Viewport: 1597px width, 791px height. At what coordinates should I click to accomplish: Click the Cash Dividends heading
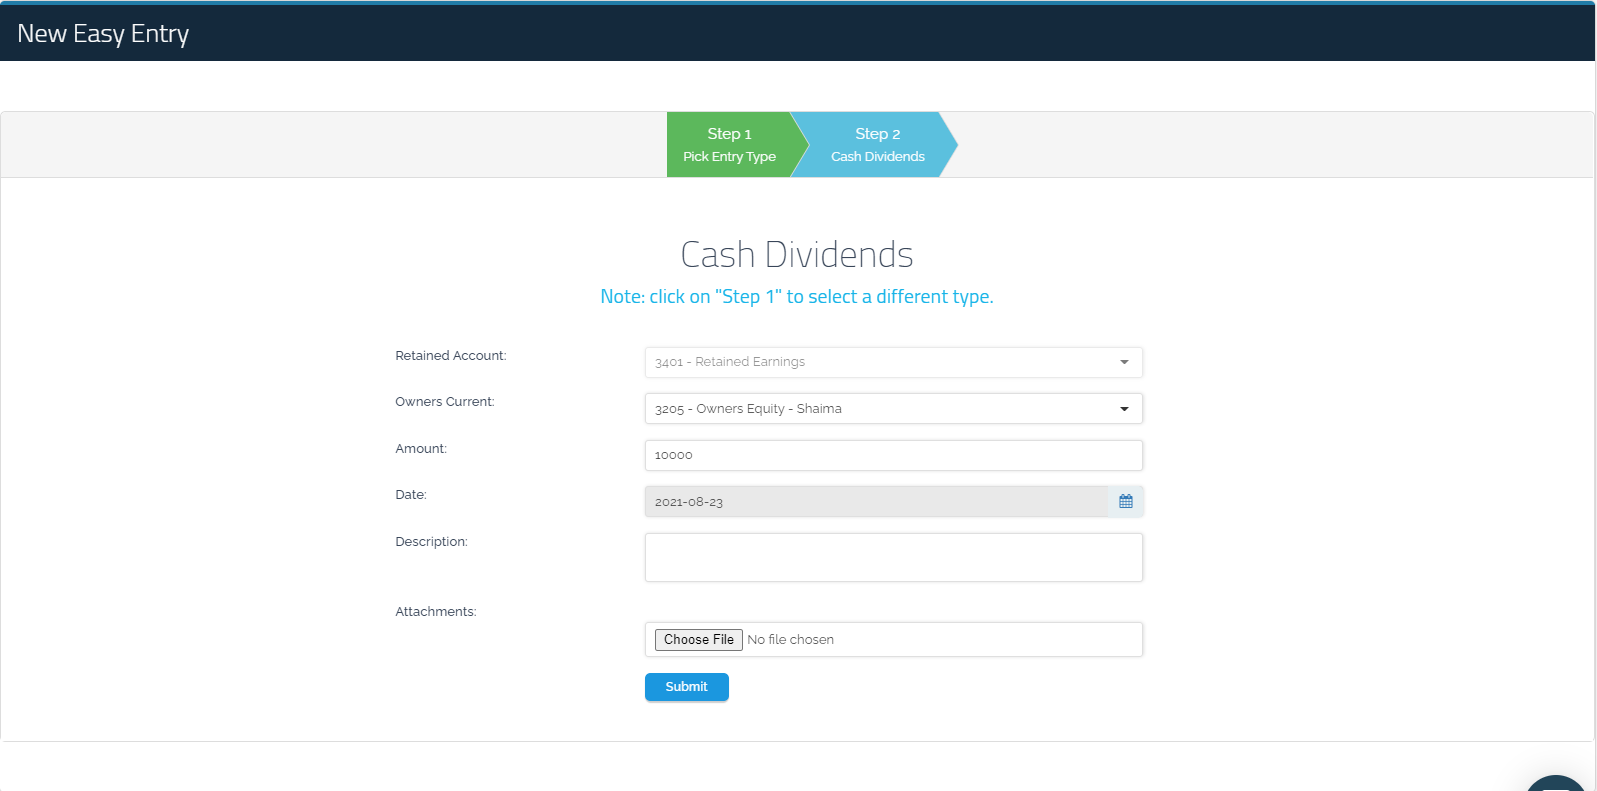(x=796, y=255)
